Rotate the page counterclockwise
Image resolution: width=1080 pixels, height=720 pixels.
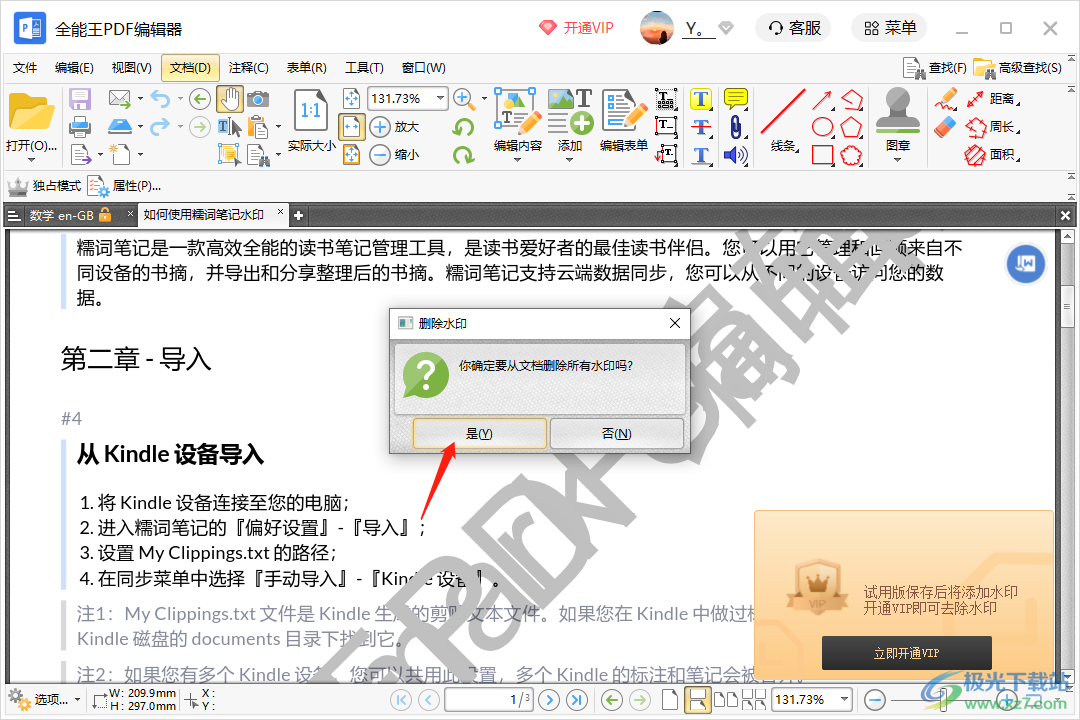pos(464,127)
